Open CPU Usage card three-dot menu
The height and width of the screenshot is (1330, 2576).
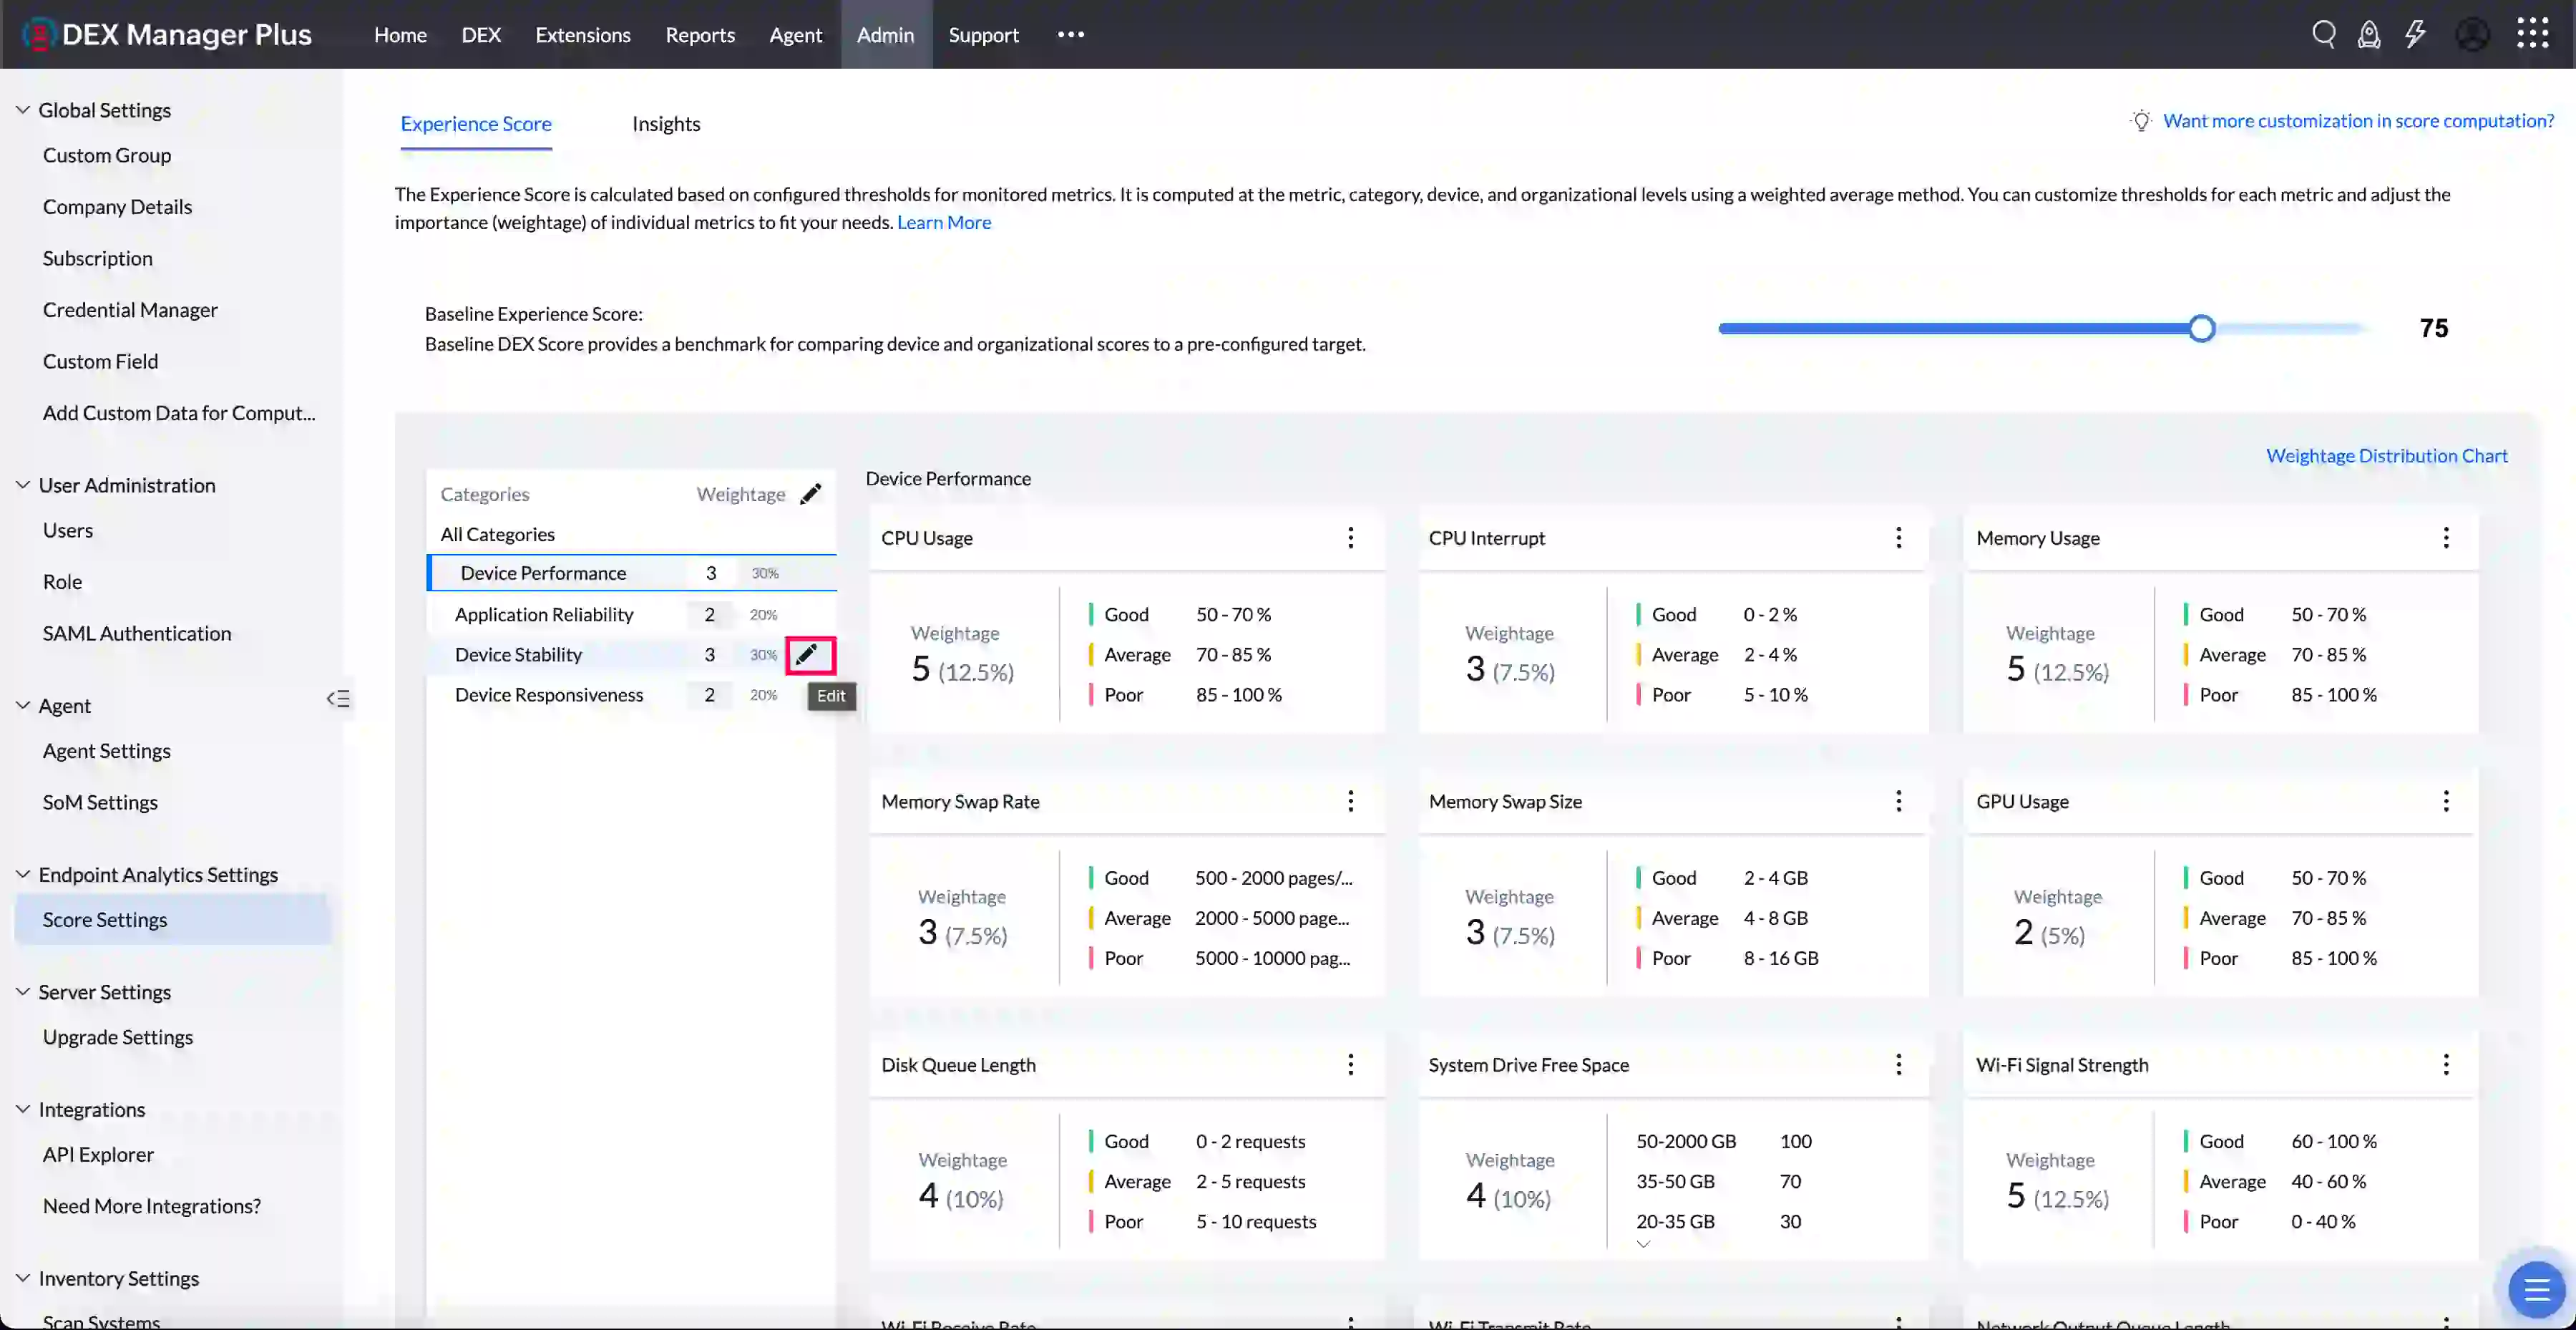point(1351,538)
